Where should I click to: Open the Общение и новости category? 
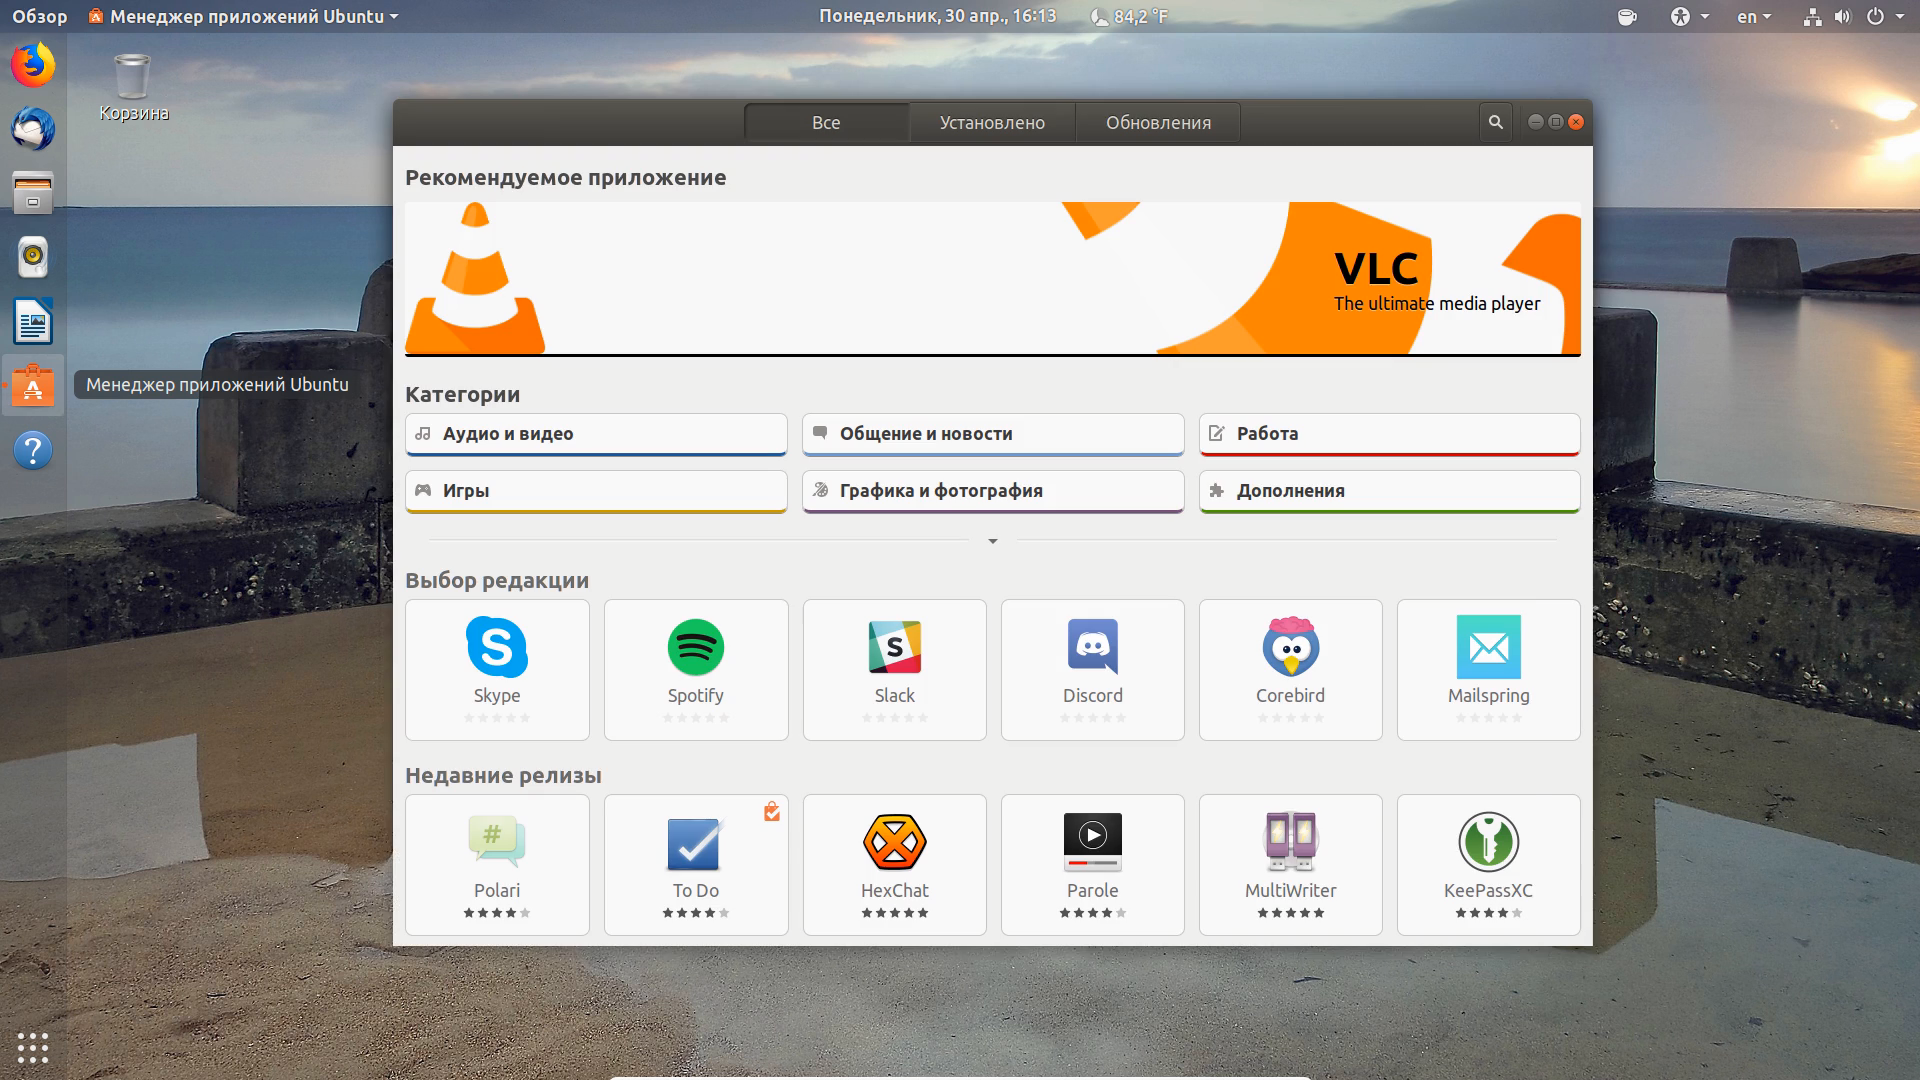993,434
